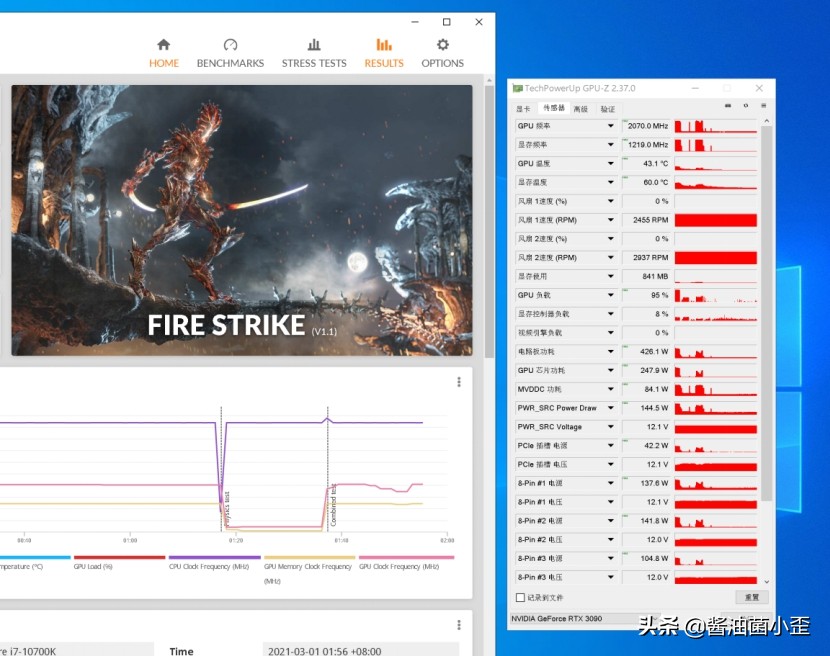
Task: Click the 2455 RPM fan 1 graph
Action: 716,220
